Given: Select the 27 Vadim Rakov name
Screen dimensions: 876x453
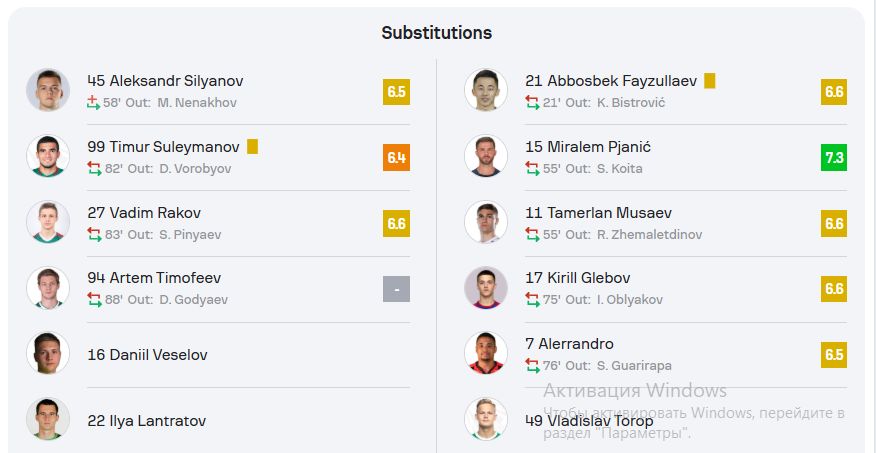Looking at the screenshot, I should [144, 213].
